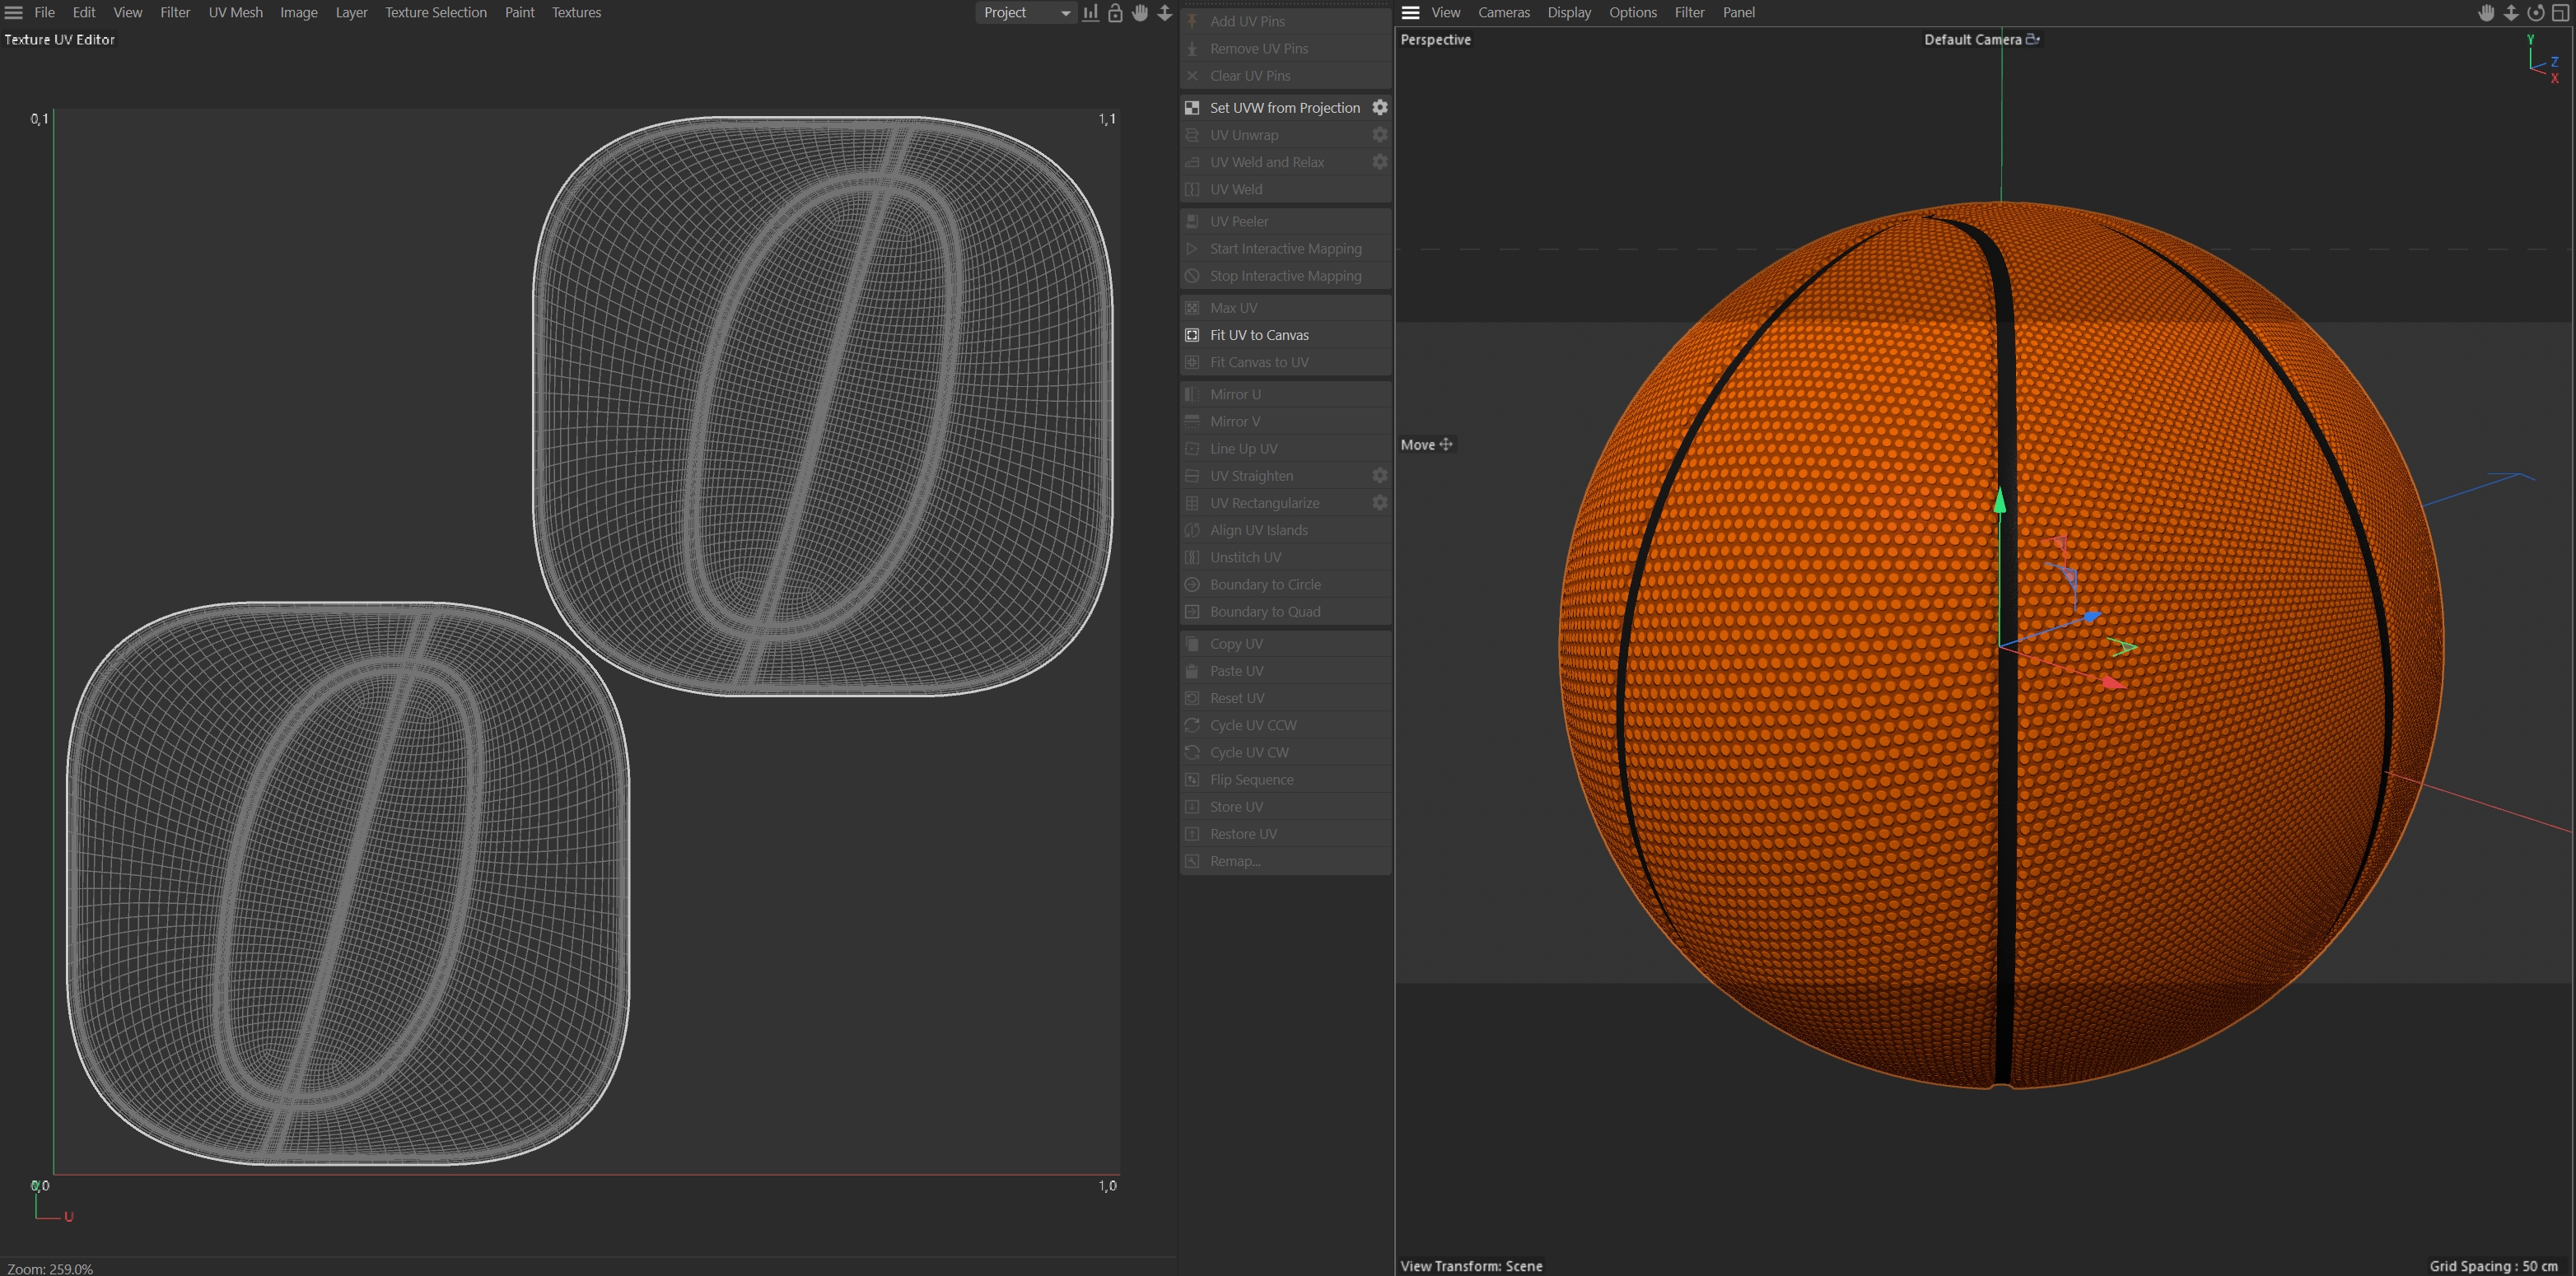The image size is (2576, 1276).
Task: Open the viewport hamburger menu
Action: (x=1410, y=13)
